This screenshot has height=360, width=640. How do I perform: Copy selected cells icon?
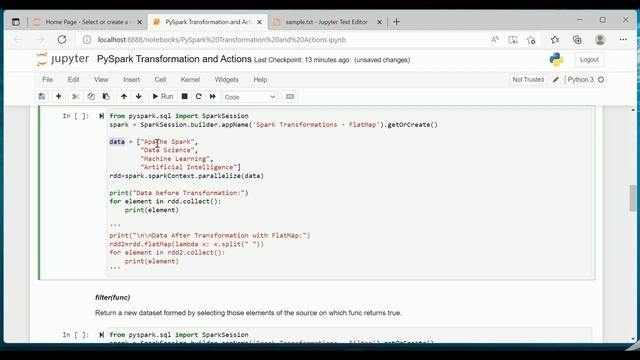point(91,97)
